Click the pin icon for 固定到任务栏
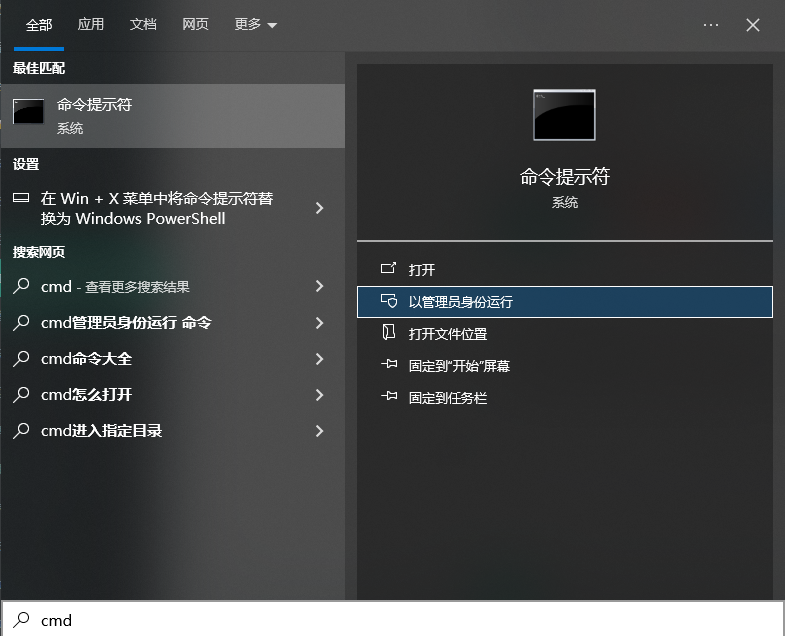The width and height of the screenshot is (785, 636). coord(389,398)
